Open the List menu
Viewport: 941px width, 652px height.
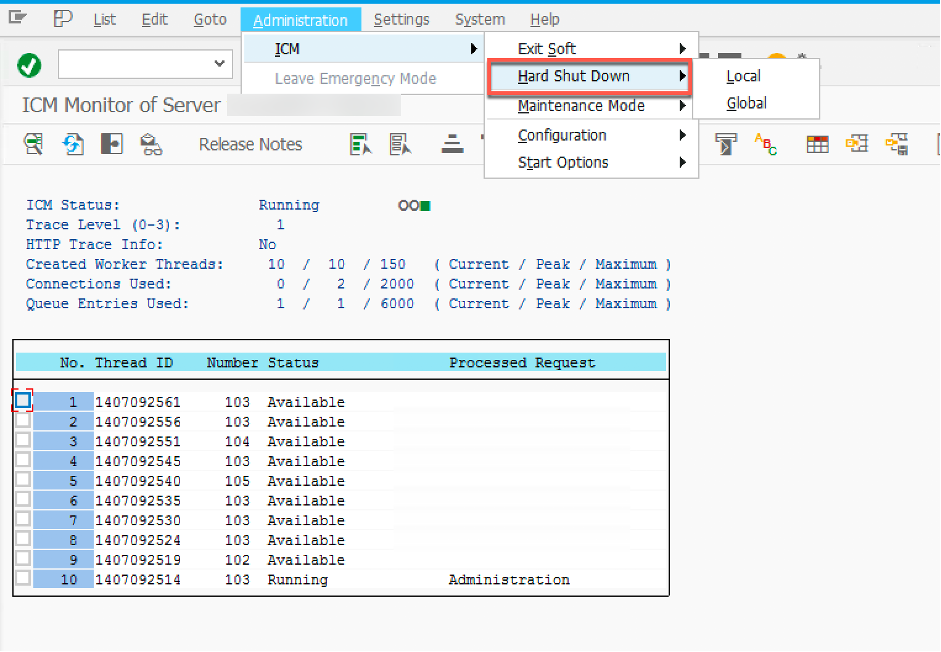[104, 20]
